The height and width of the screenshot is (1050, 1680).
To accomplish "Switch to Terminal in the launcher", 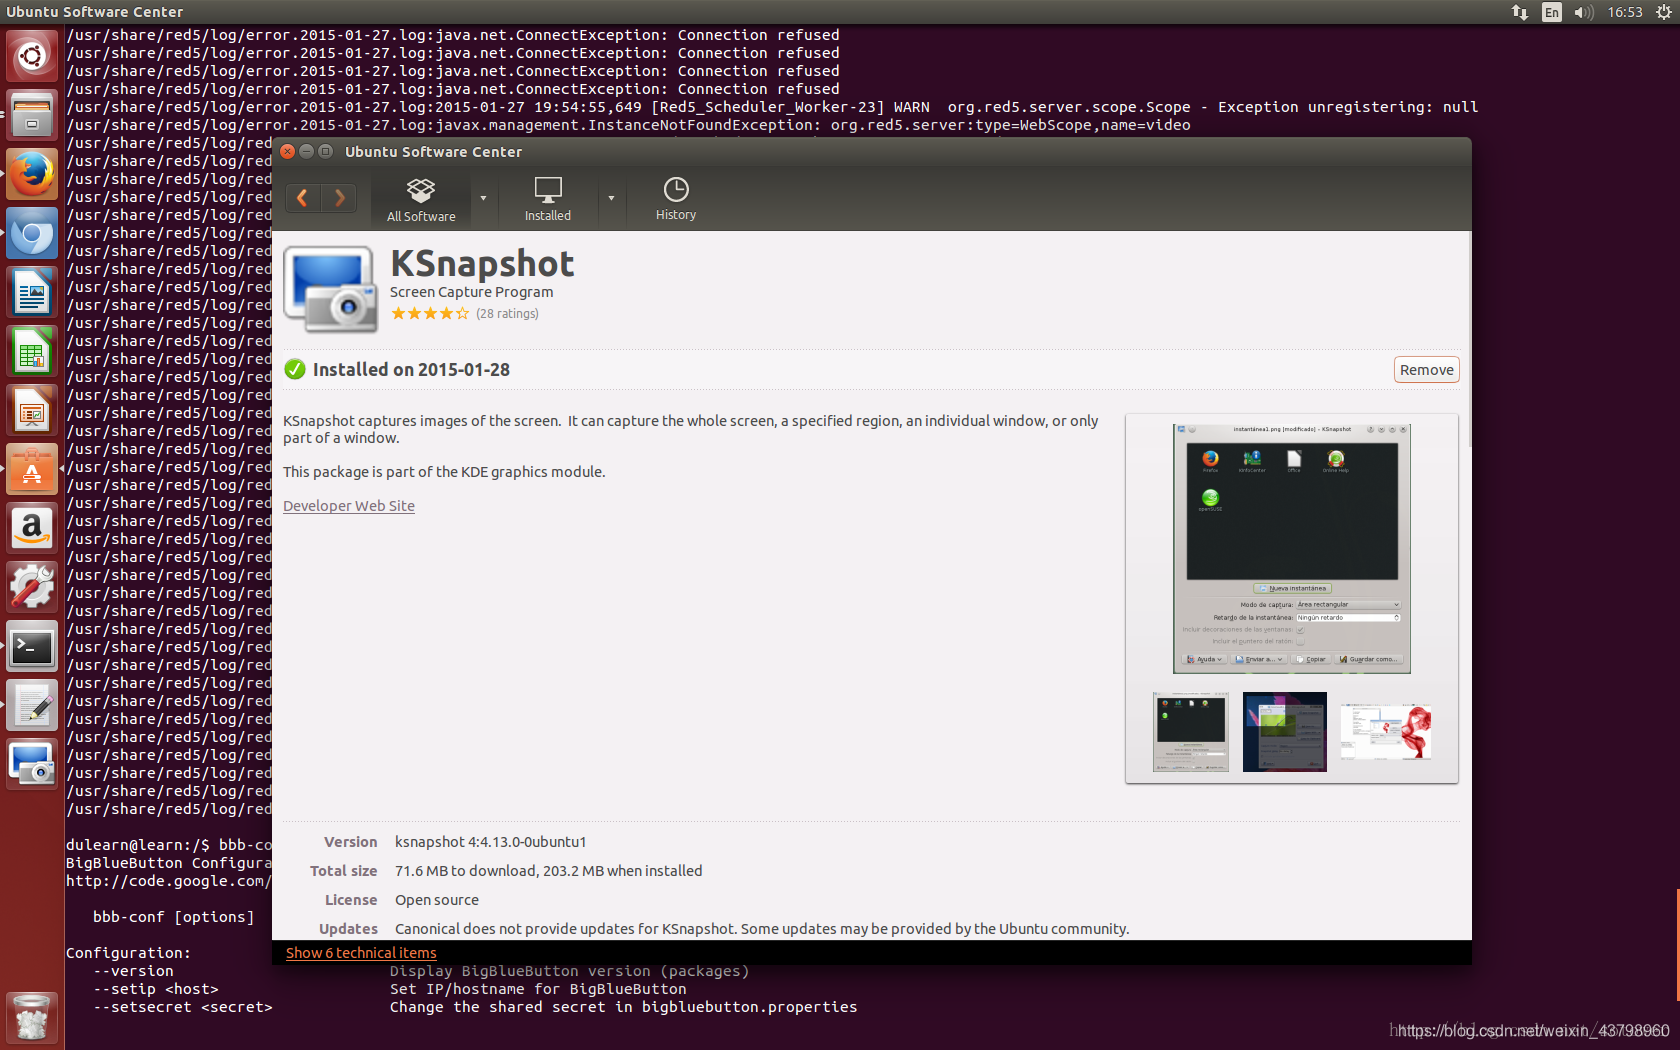I will click(x=32, y=646).
